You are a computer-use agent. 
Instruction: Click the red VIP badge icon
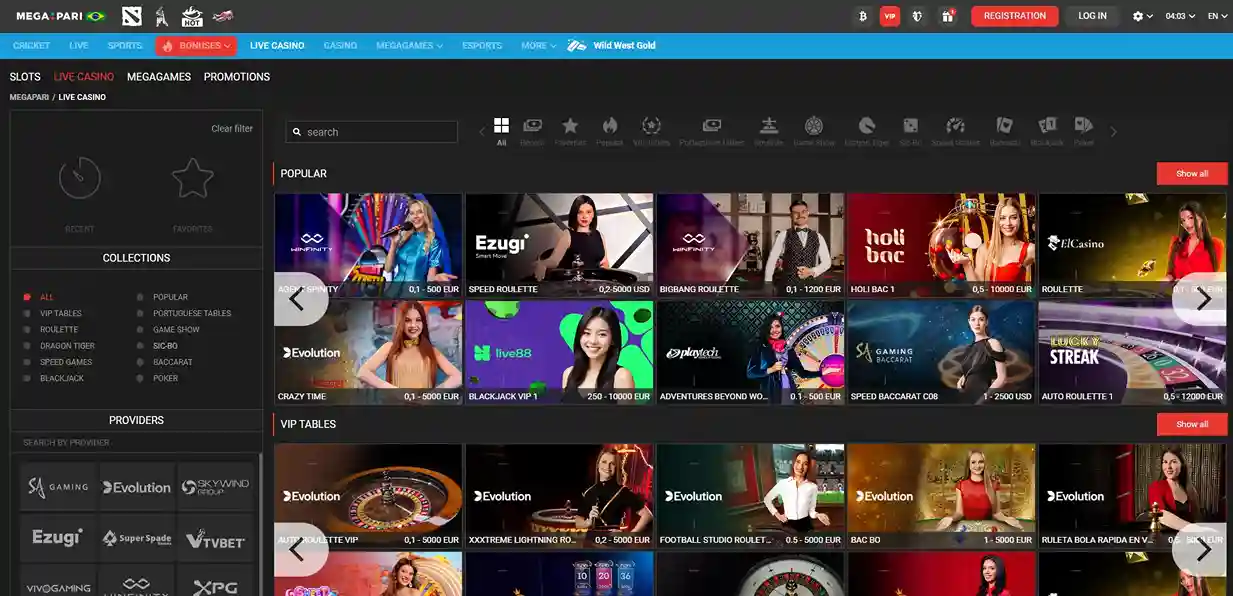(890, 16)
